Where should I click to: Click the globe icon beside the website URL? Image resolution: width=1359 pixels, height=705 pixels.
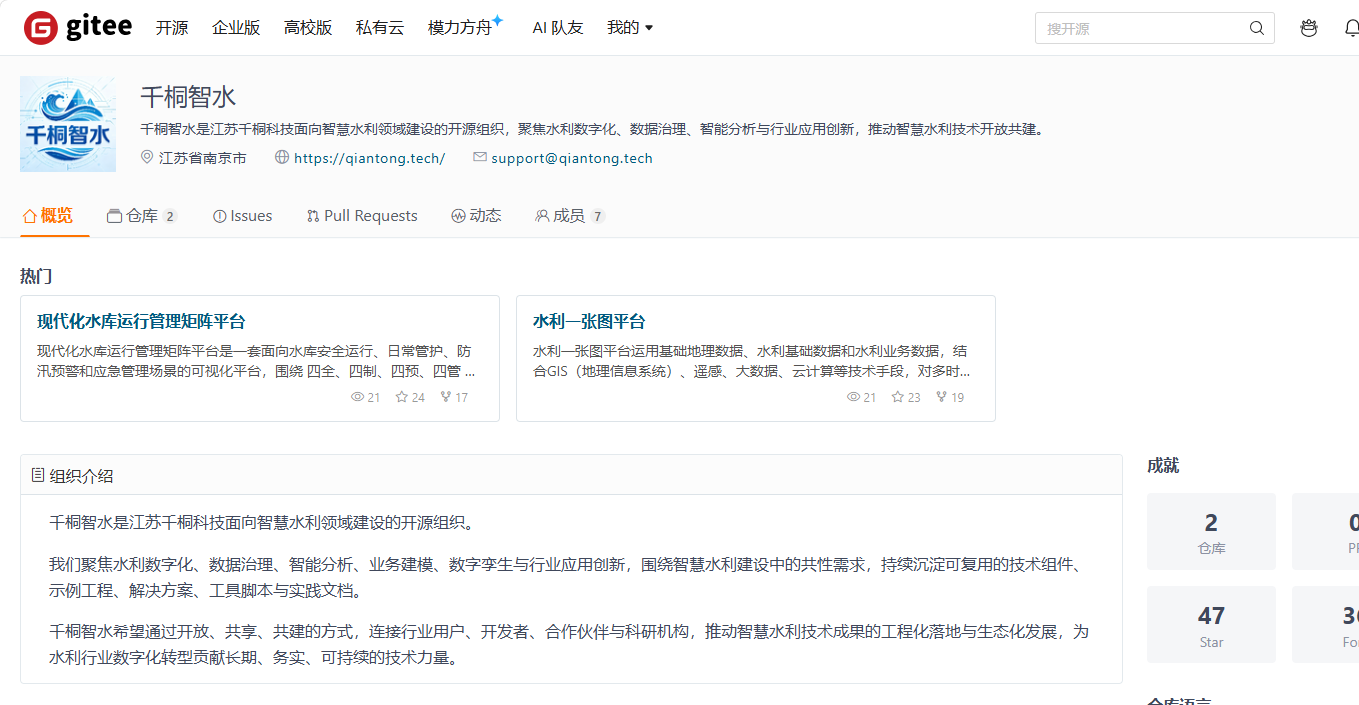[282, 158]
